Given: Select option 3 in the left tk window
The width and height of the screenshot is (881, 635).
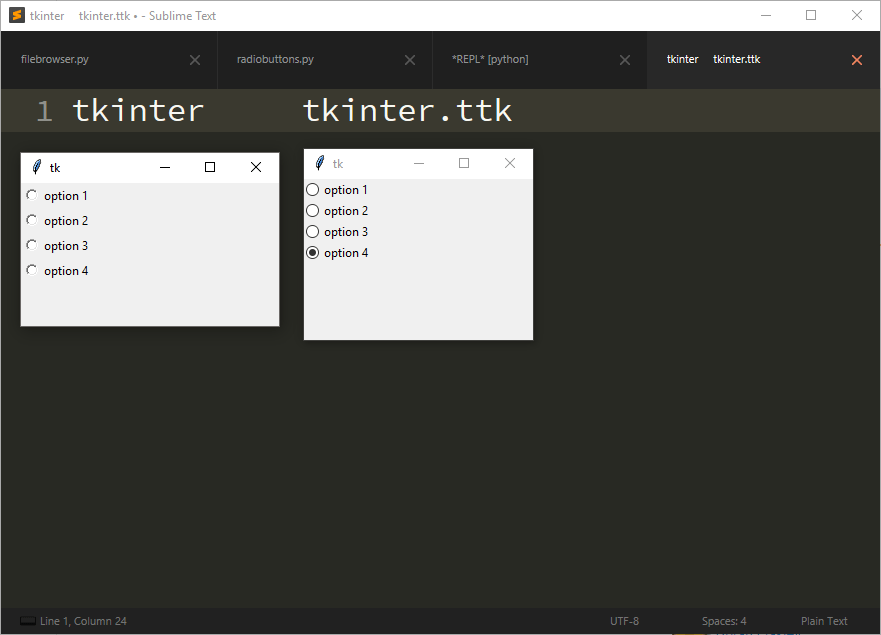Looking at the screenshot, I should point(31,245).
